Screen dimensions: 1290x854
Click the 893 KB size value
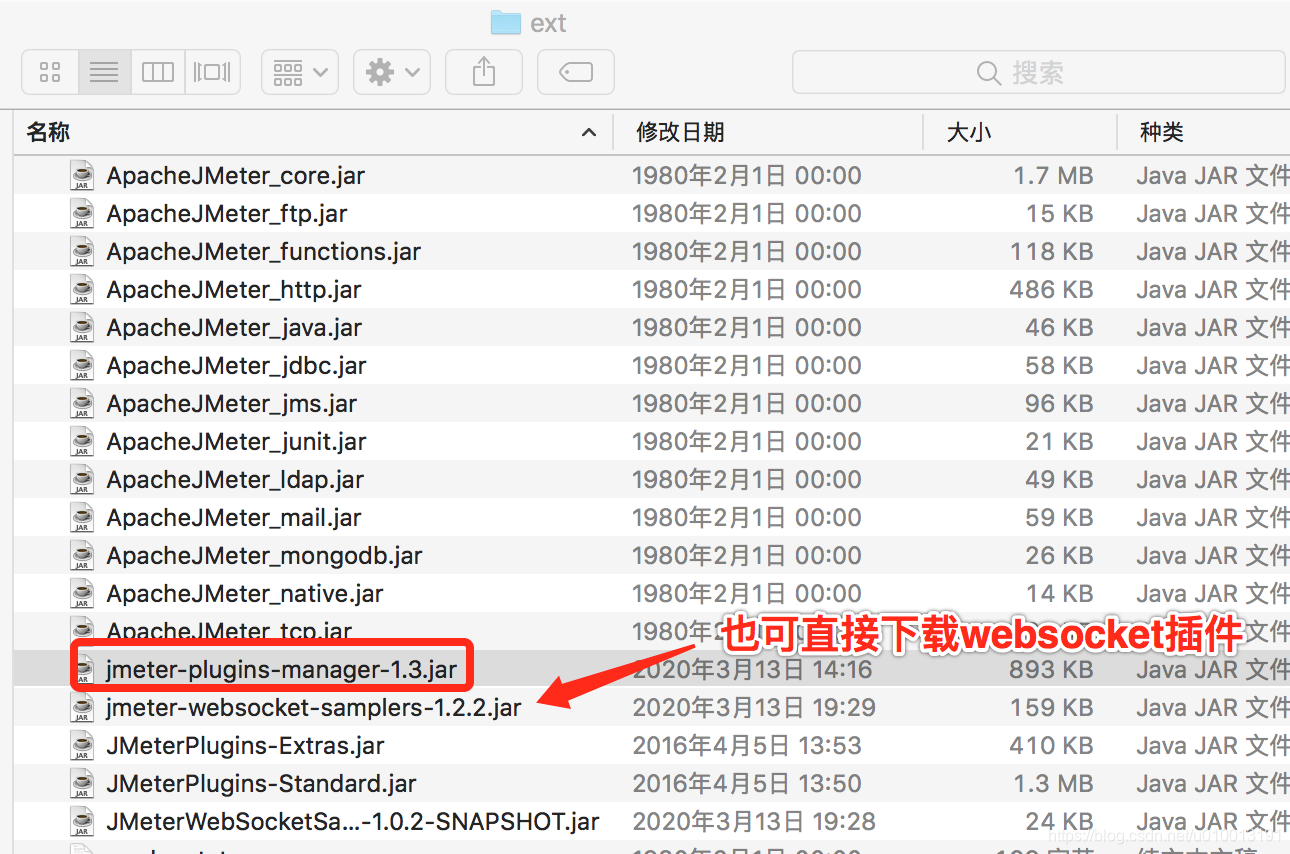[1051, 670]
